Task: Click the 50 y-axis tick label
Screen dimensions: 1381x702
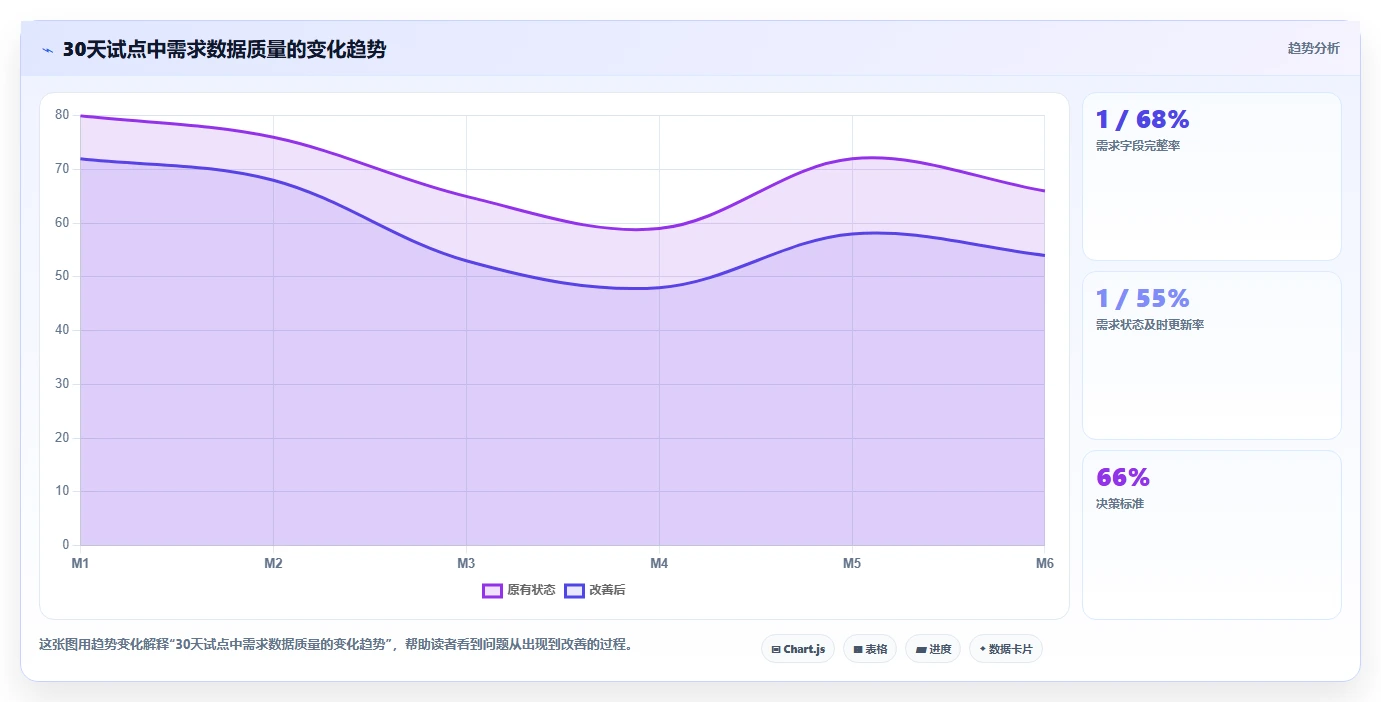Action: (x=62, y=276)
